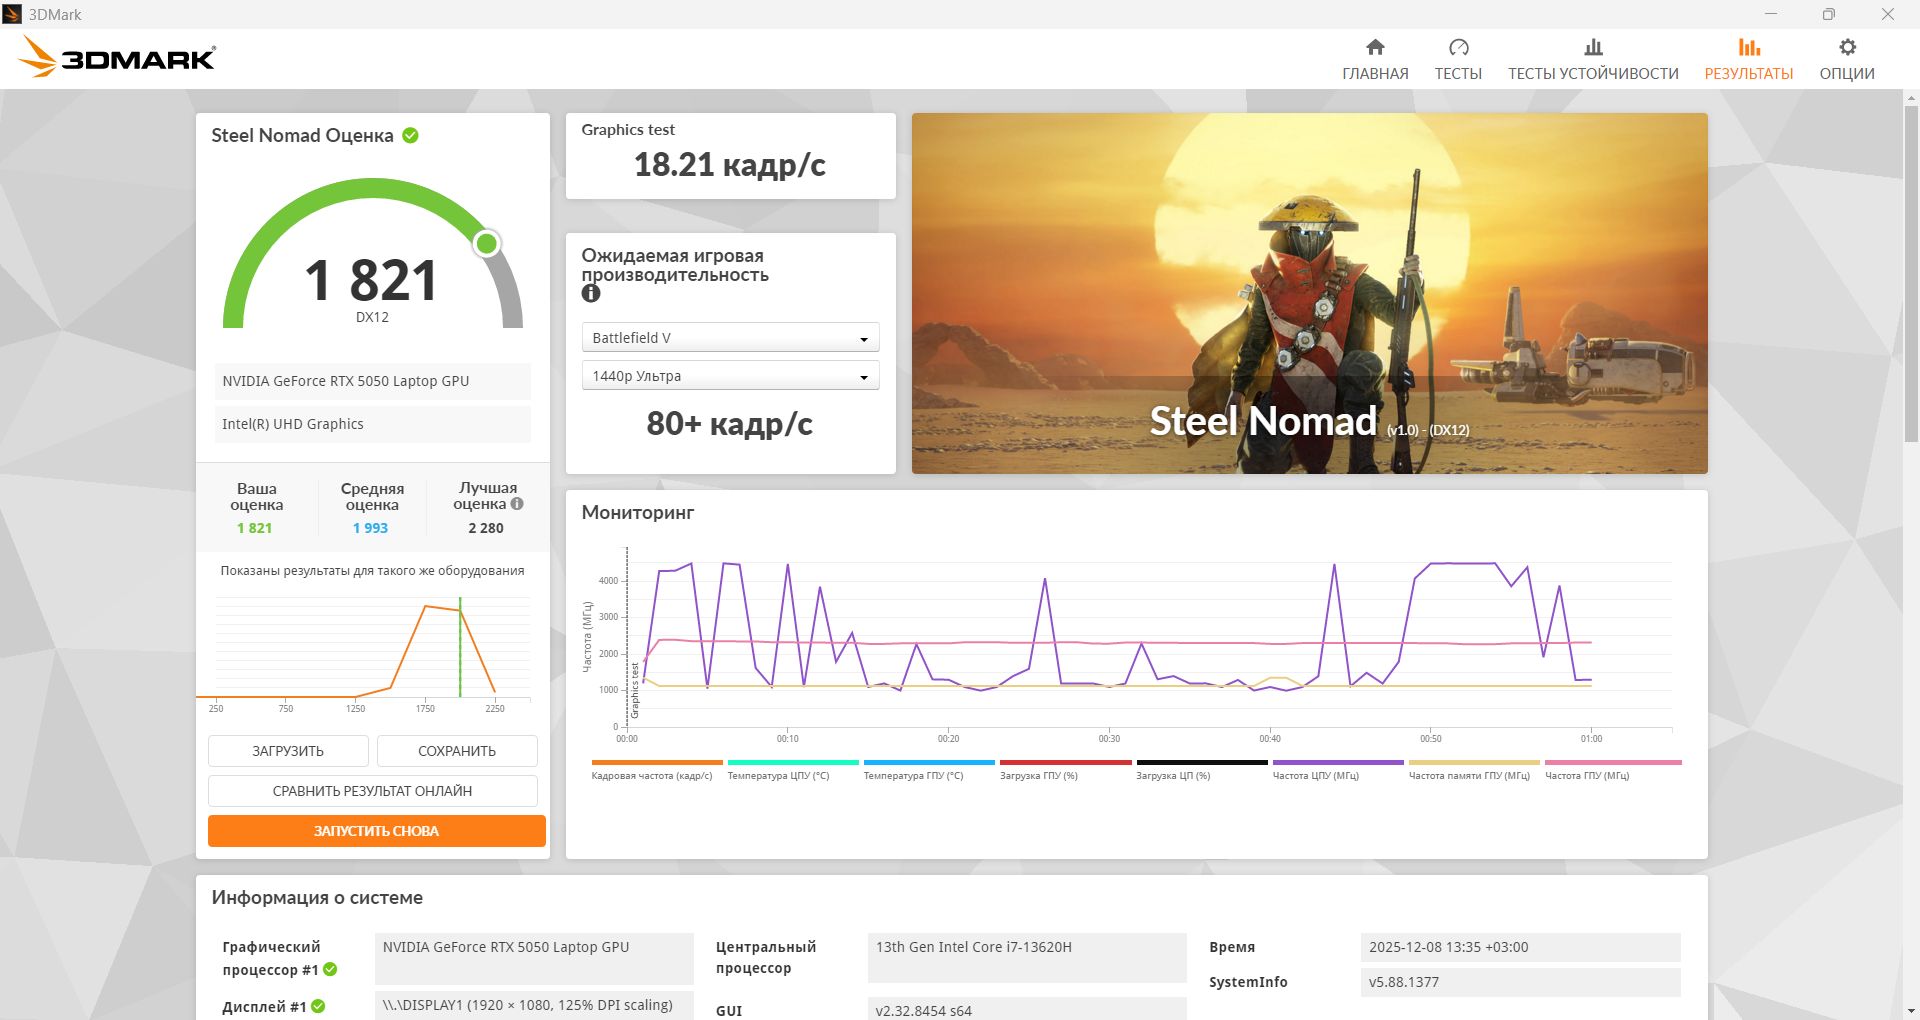This screenshot has height=1020, width=1920.
Task: Click the 13th Gen Intel Core i7-13620H field
Action: click(x=1027, y=957)
